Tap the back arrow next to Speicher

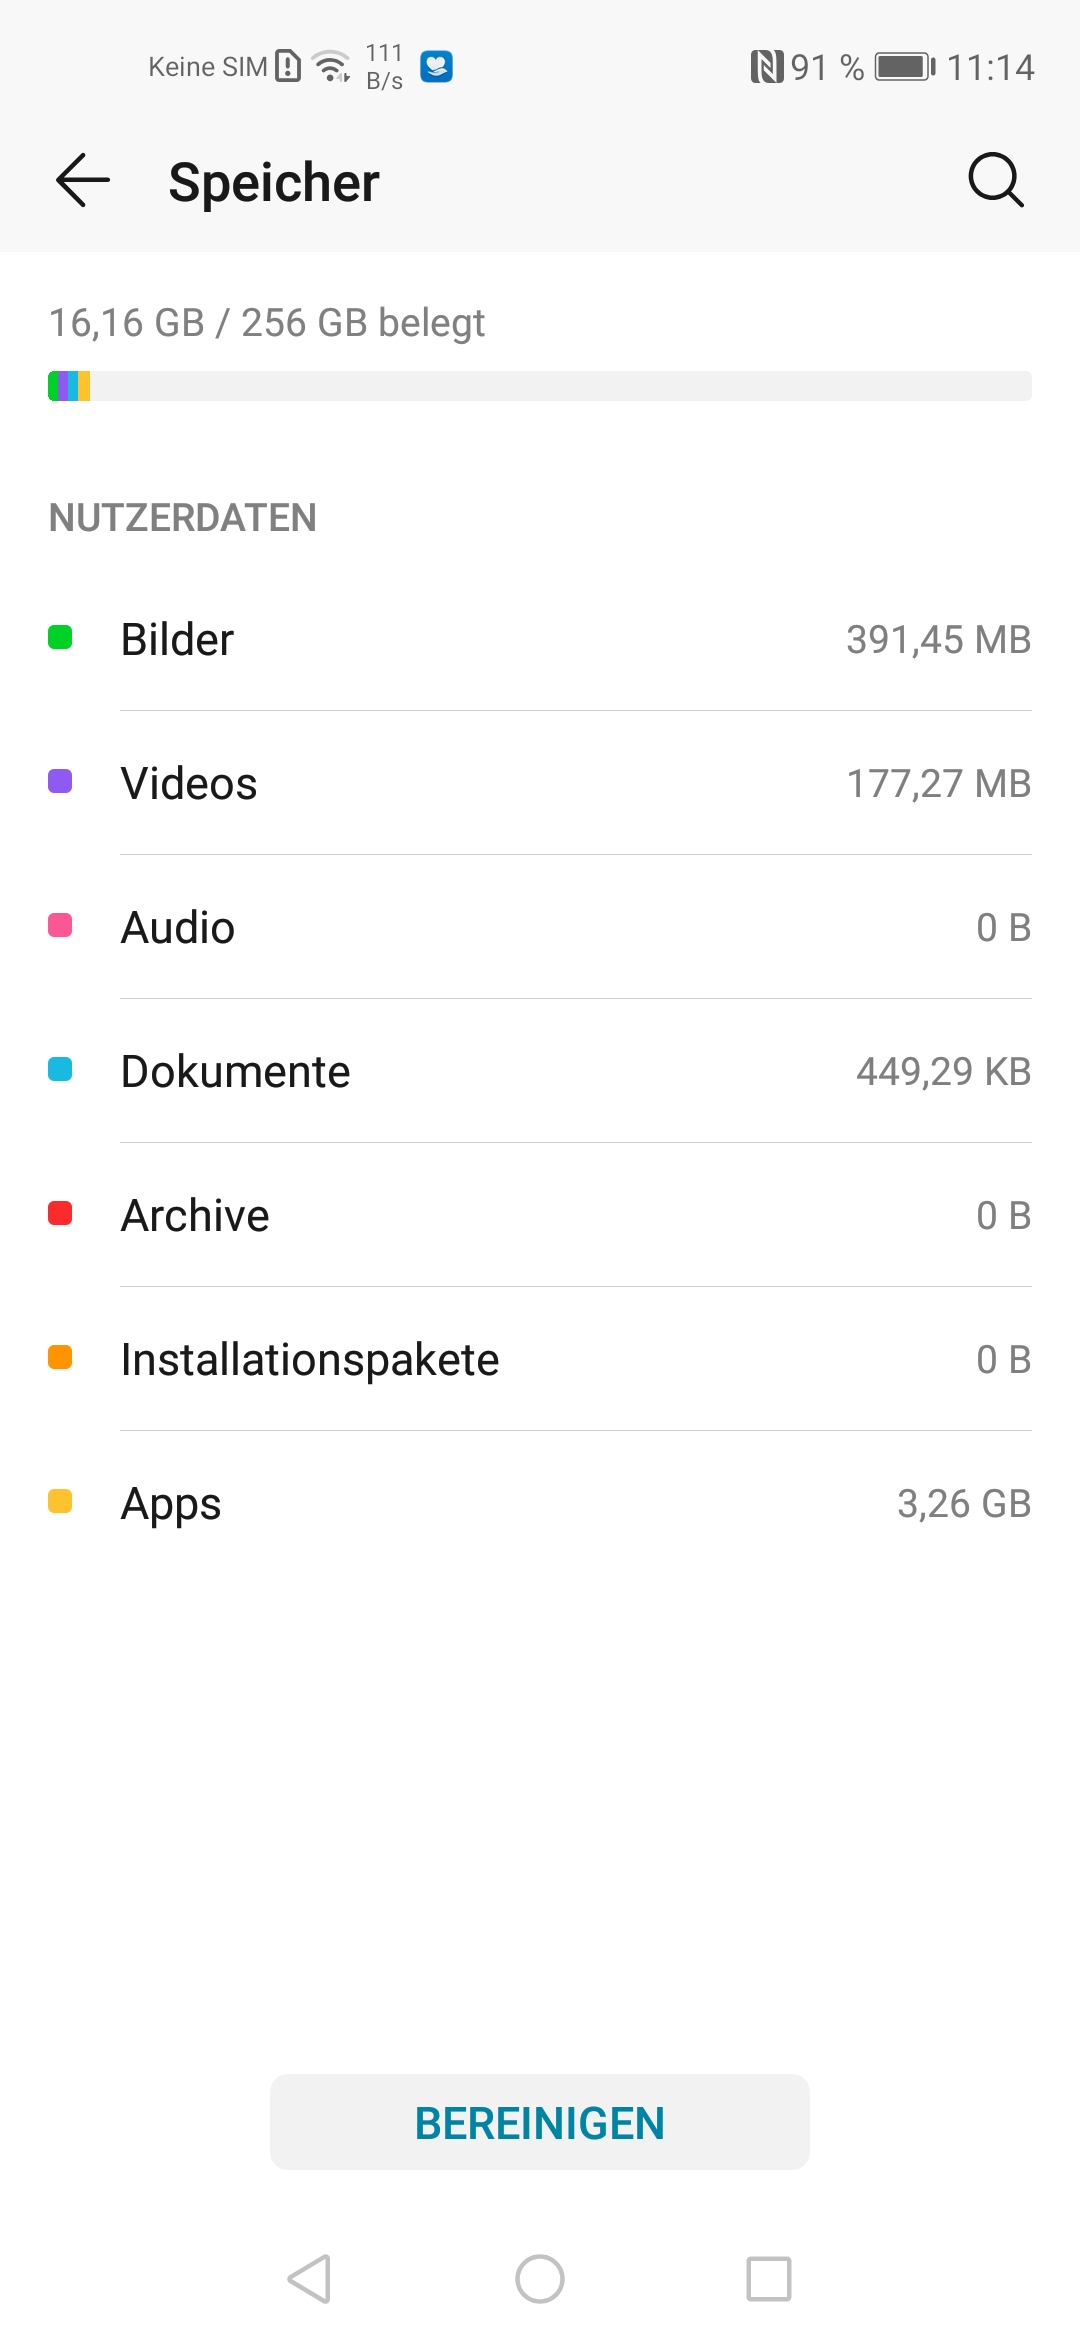83,181
